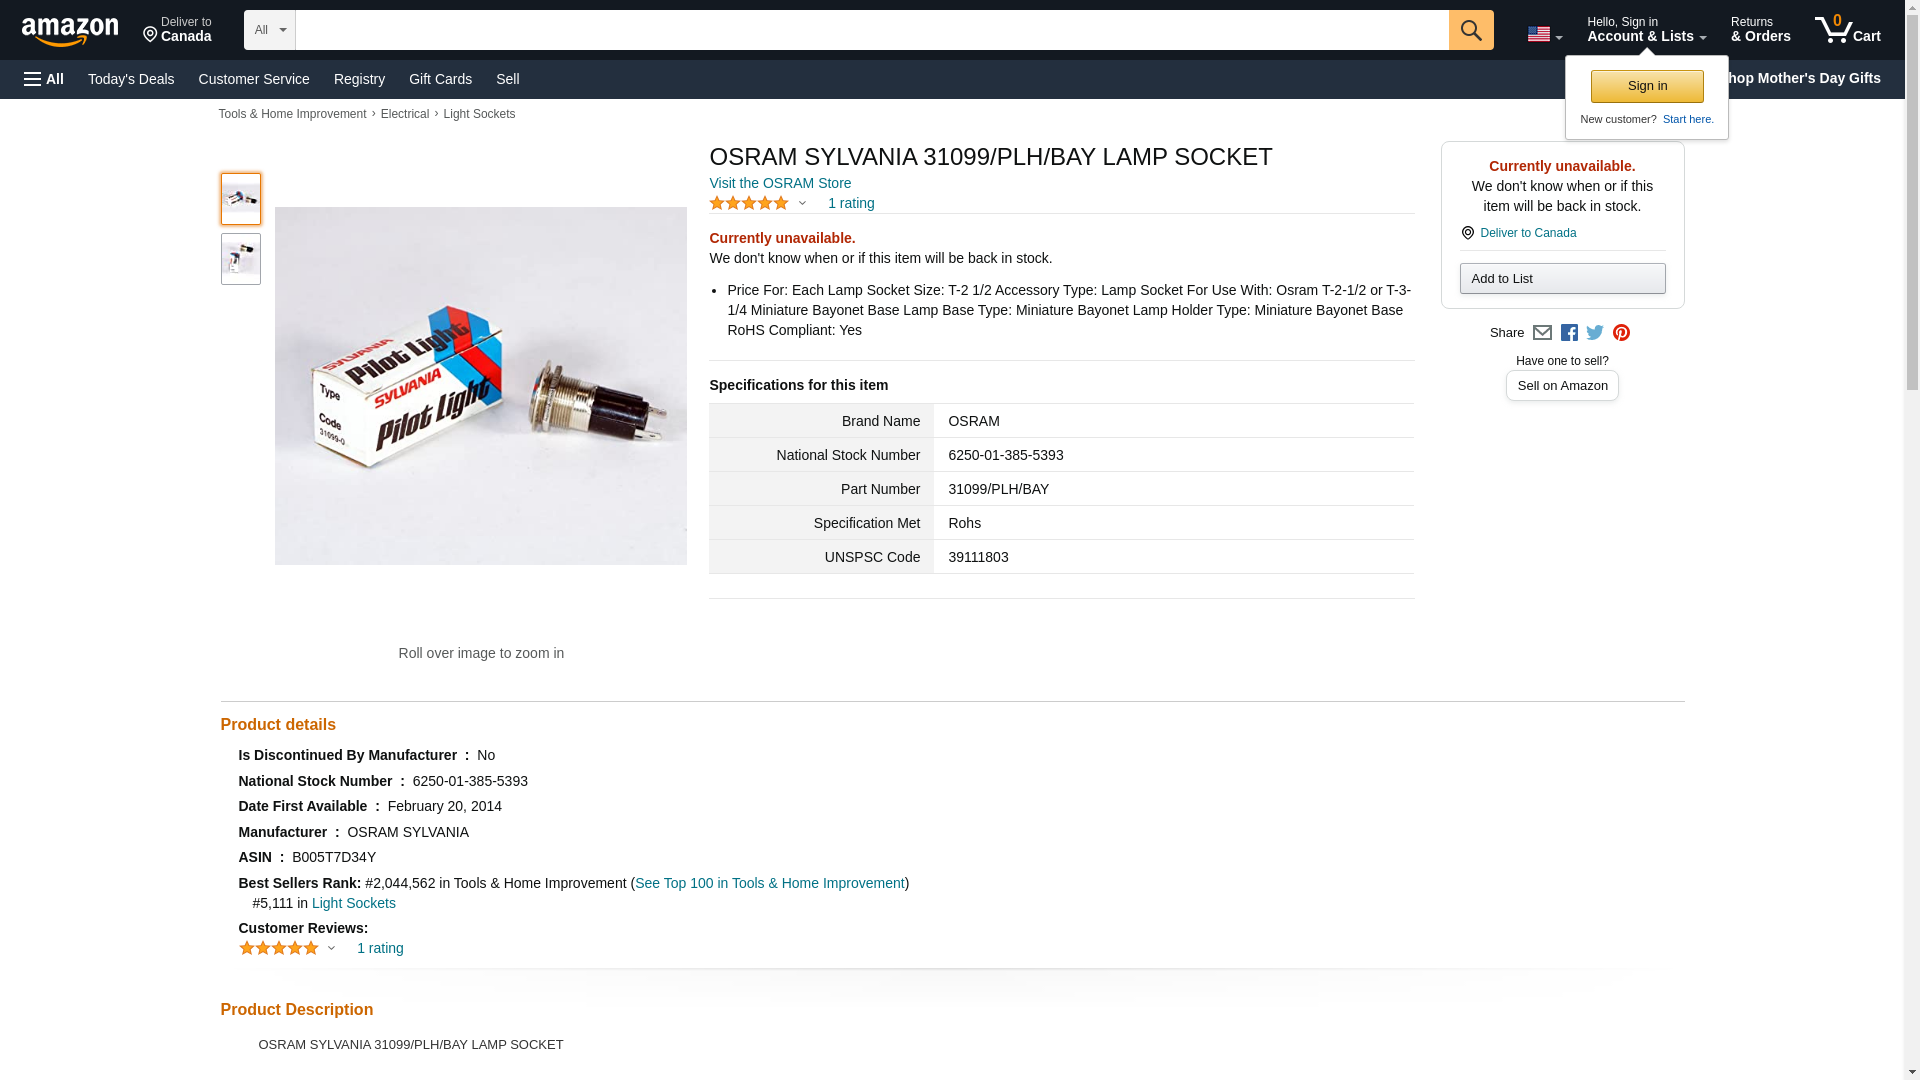Open Today's Deals menu item
This screenshot has height=1080, width=1920.
(x=131, y=79)
